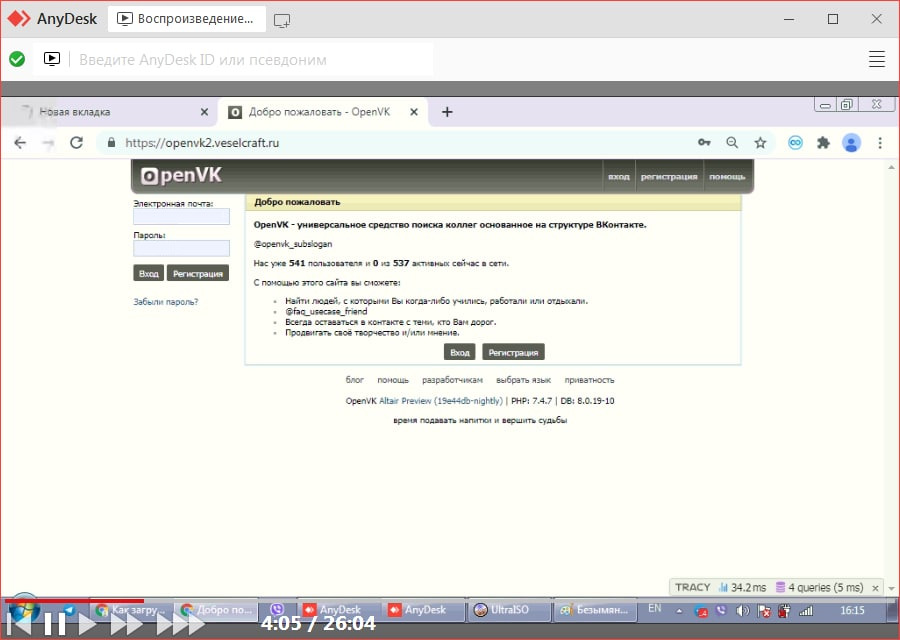
Task: Click вход in the OpenVK header
Action: [619, 177]
